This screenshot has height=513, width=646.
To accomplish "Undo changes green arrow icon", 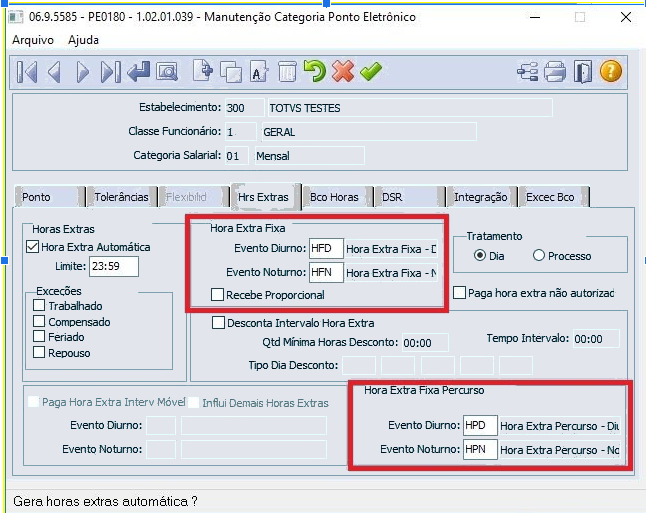I will pyautogui.click(x=315, y=71).
